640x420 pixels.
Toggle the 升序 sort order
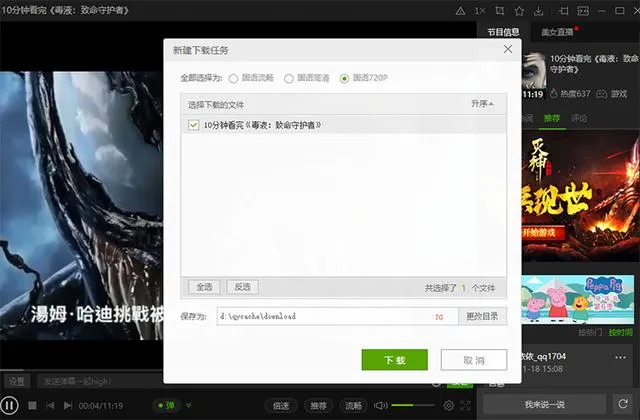(482, 104)
